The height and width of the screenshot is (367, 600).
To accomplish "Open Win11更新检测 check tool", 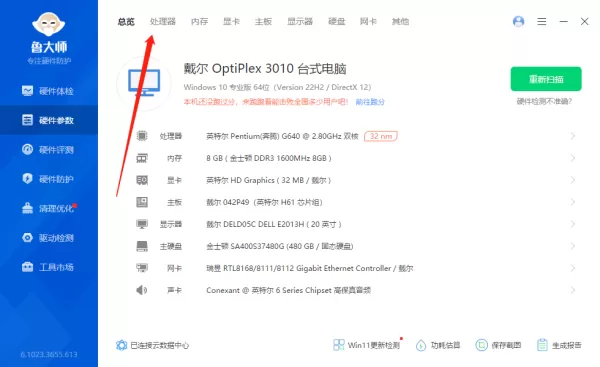I will (x=367, y=345).
